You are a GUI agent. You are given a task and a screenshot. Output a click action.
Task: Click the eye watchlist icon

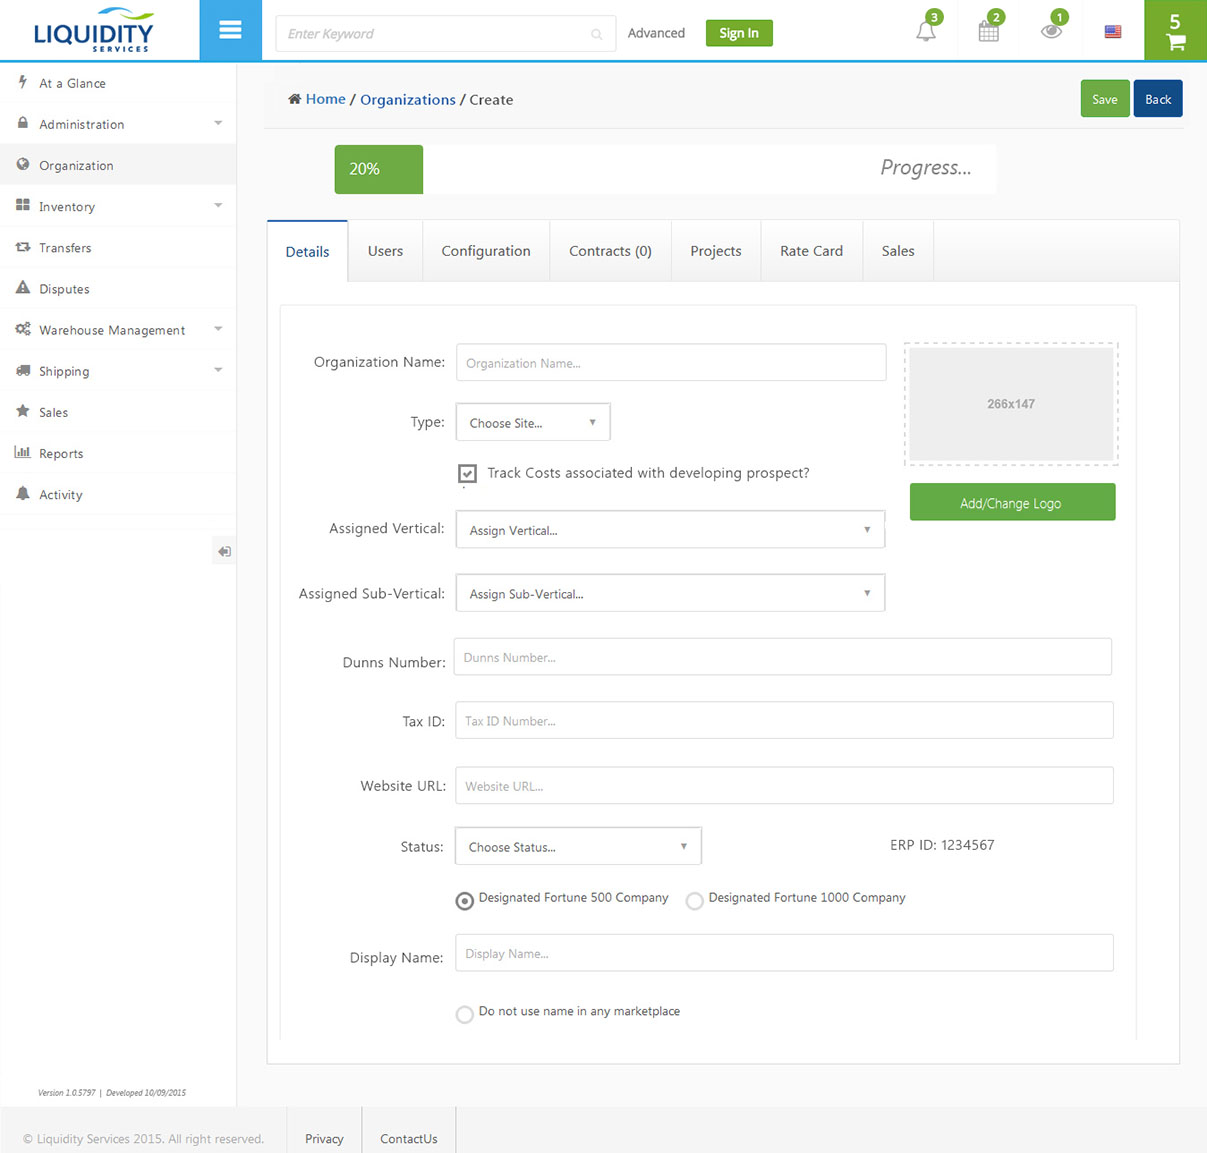[1050, 31]
